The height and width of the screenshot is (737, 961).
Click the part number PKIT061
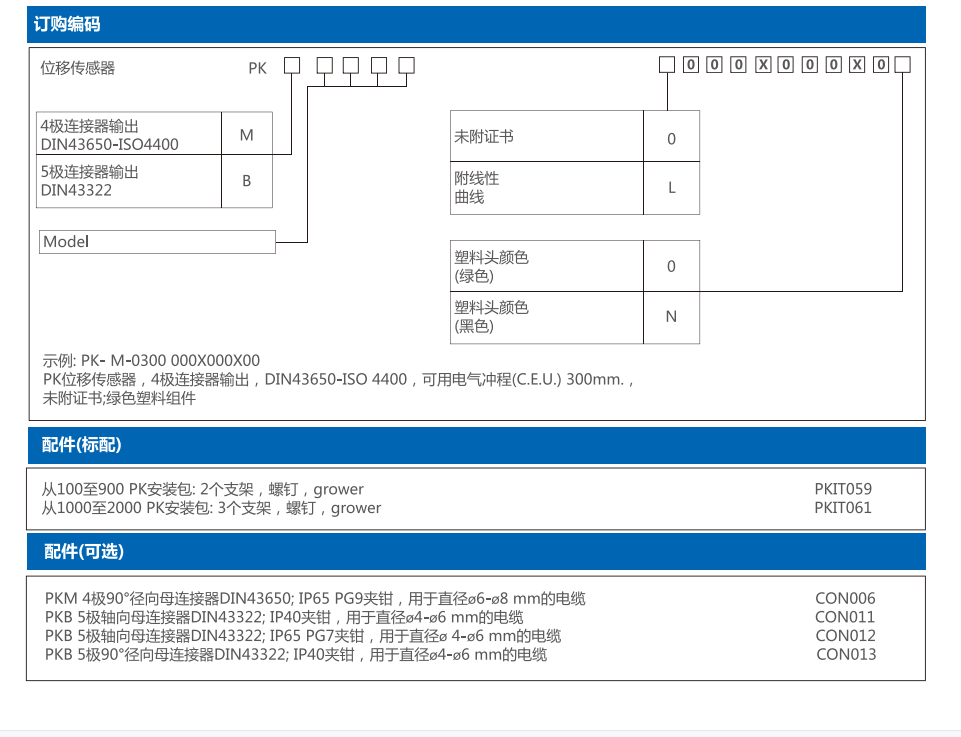(x=843, y=508)
